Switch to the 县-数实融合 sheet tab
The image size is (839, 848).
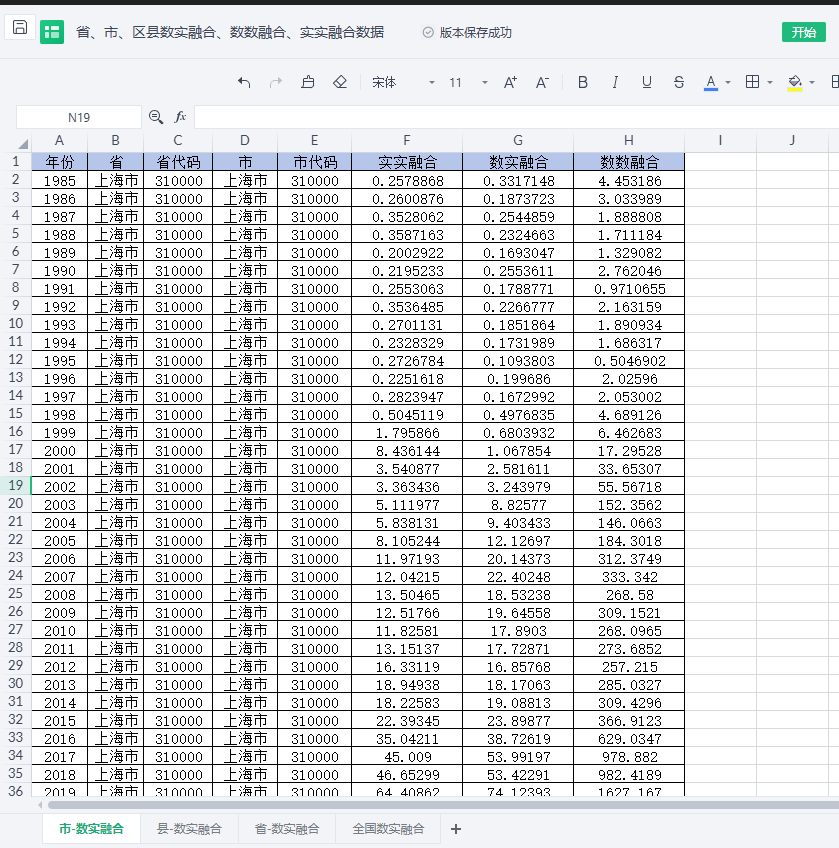(189, 829)
